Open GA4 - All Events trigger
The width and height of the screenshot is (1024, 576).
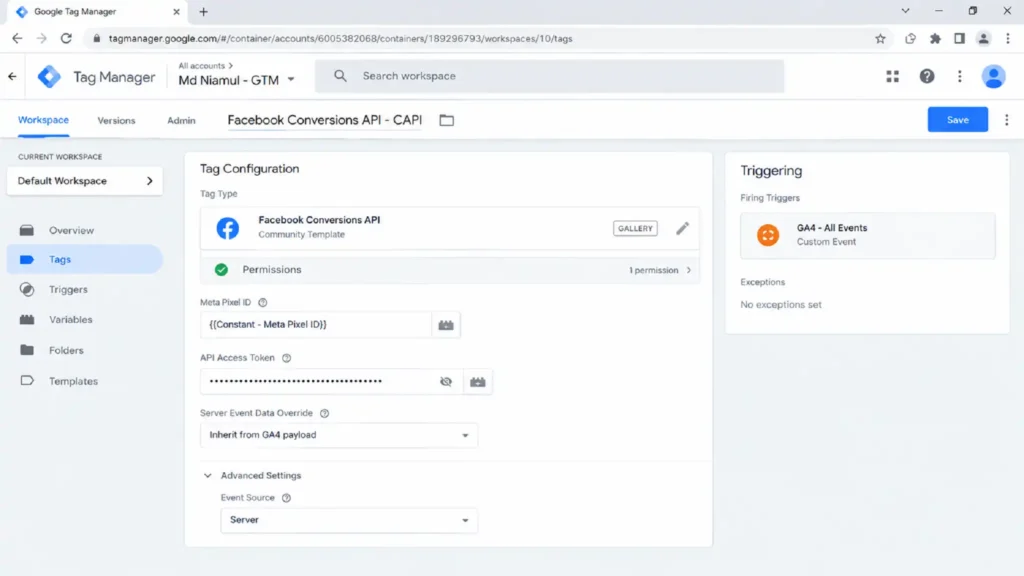(868, 235)
